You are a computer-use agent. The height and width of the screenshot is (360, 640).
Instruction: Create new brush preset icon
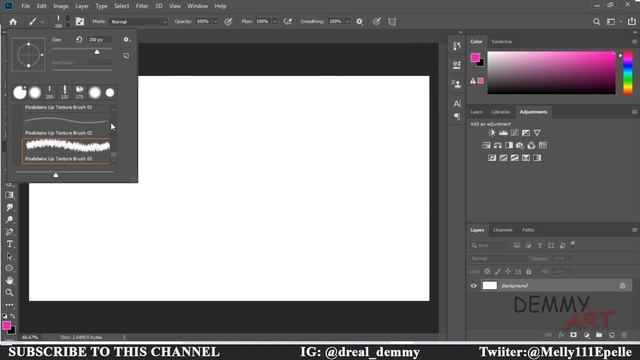126,56
